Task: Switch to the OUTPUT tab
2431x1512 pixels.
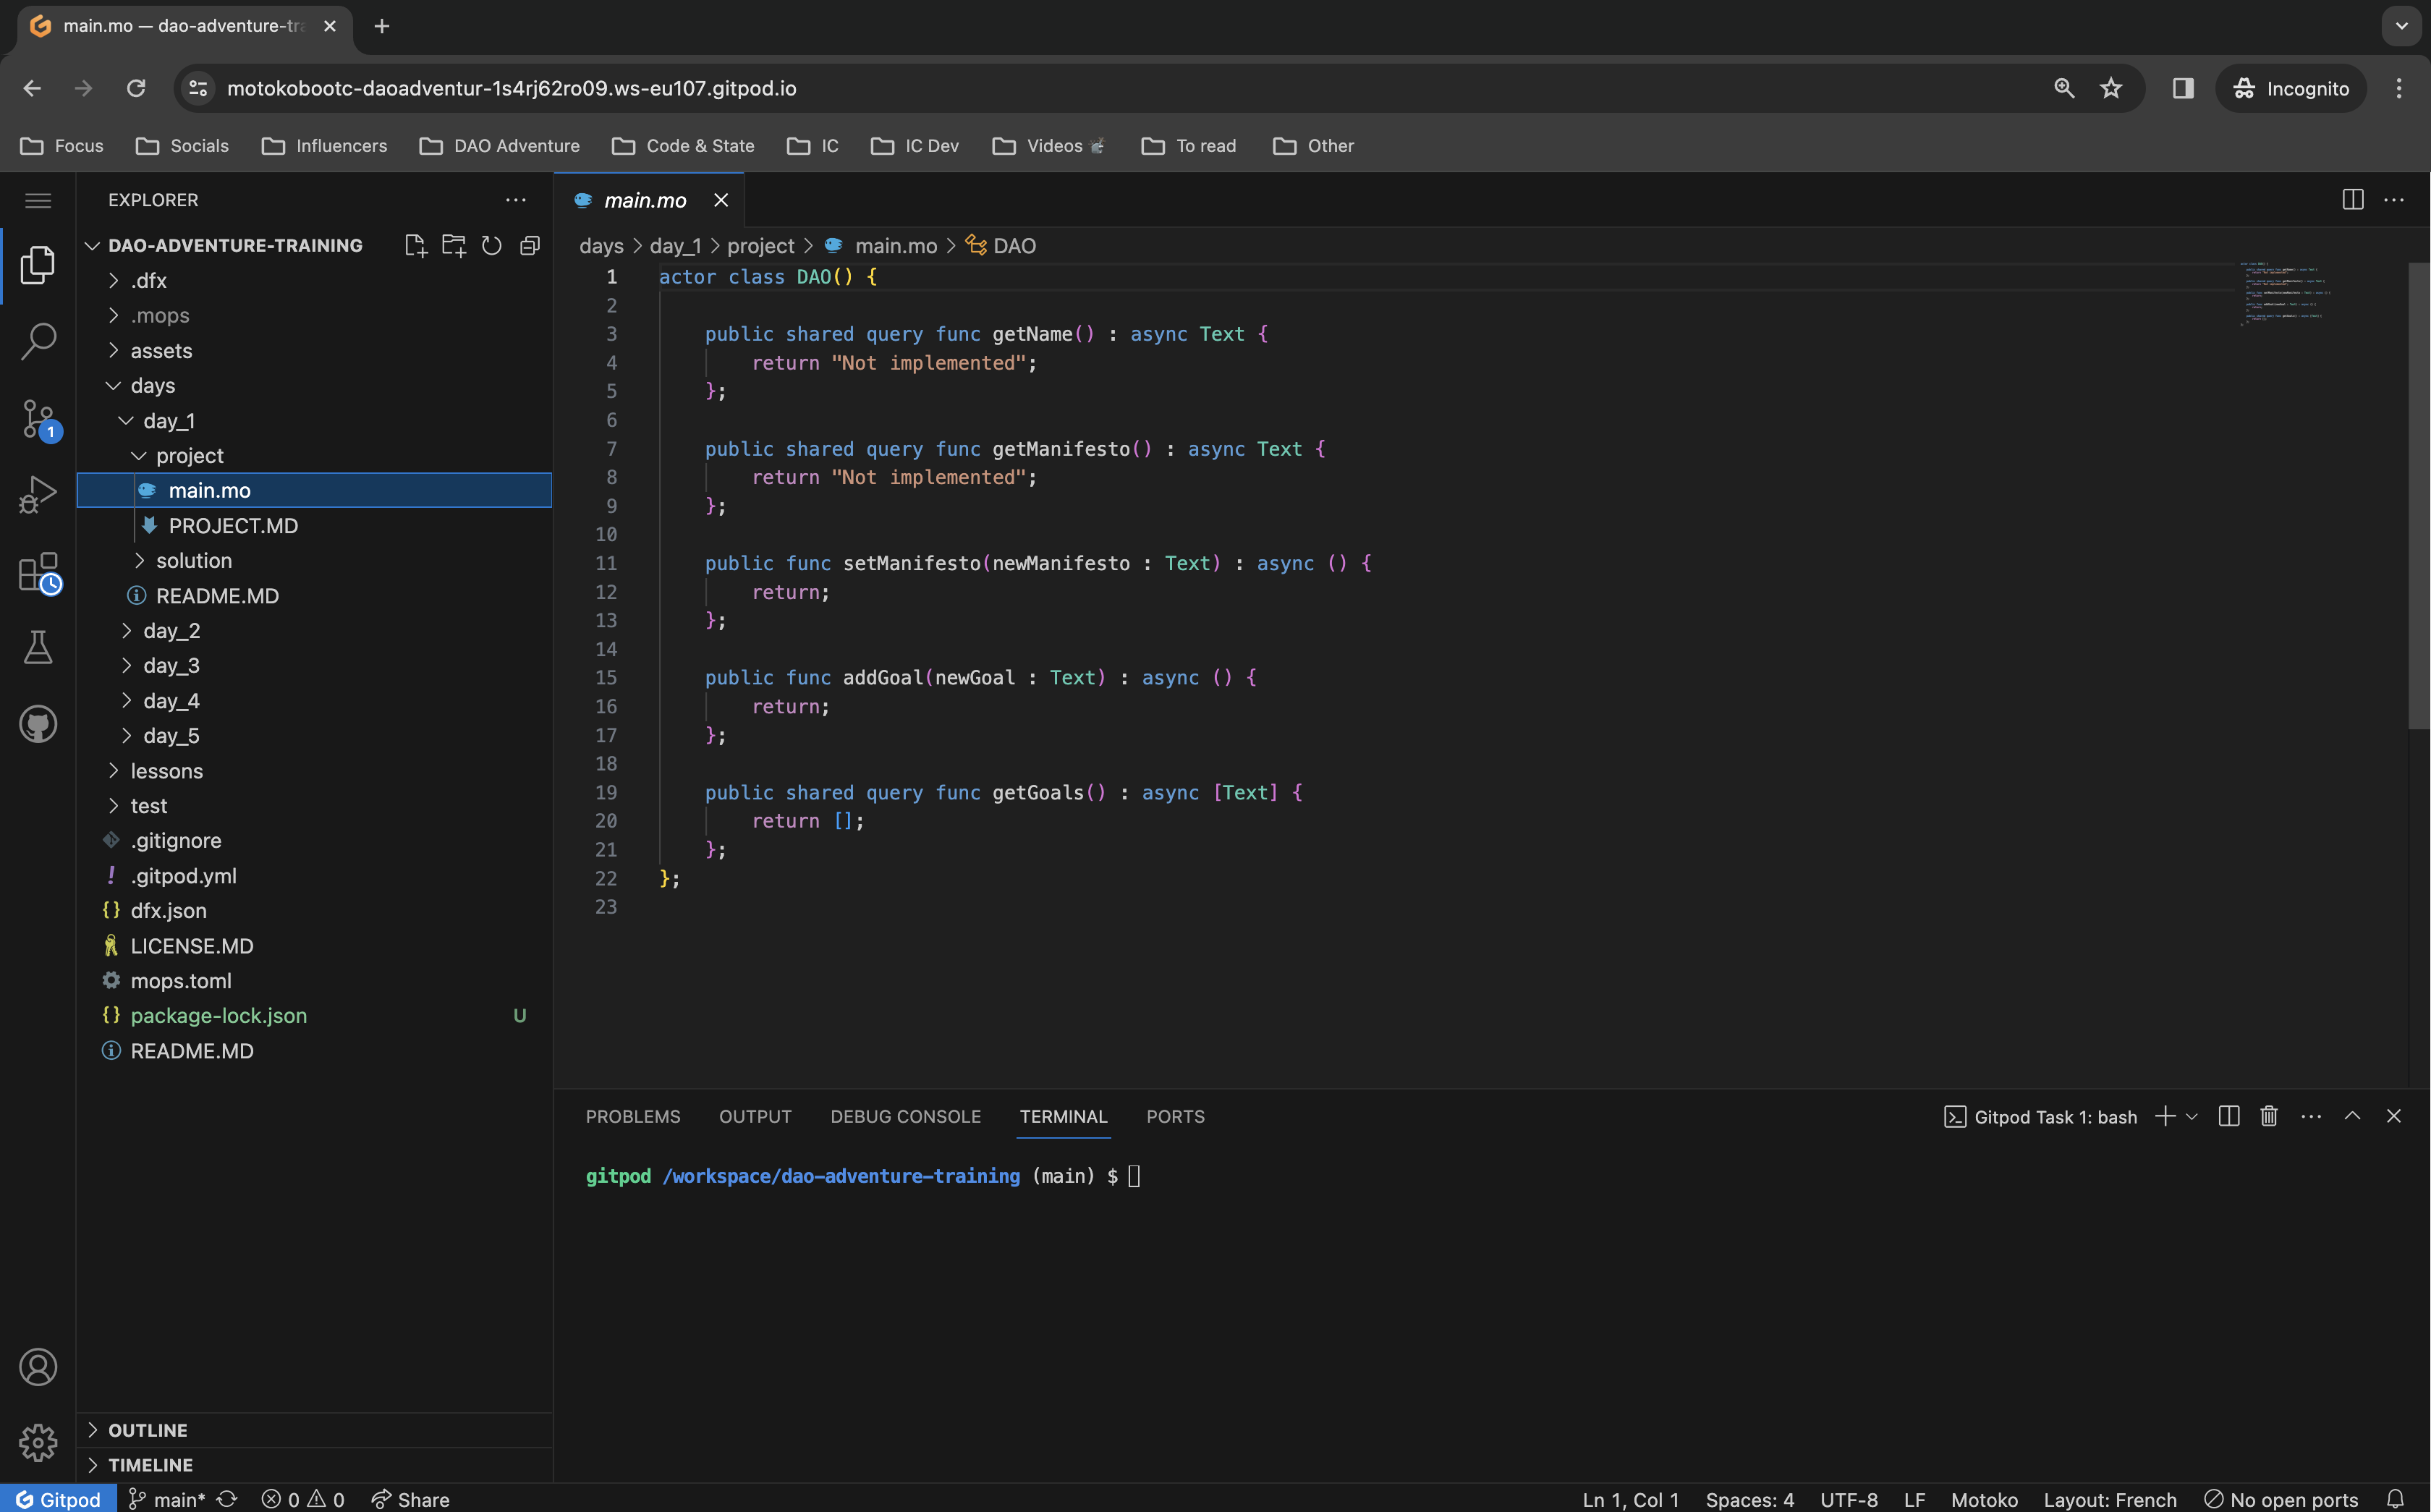Action: pyautogui.click(x=755, y=1116)
